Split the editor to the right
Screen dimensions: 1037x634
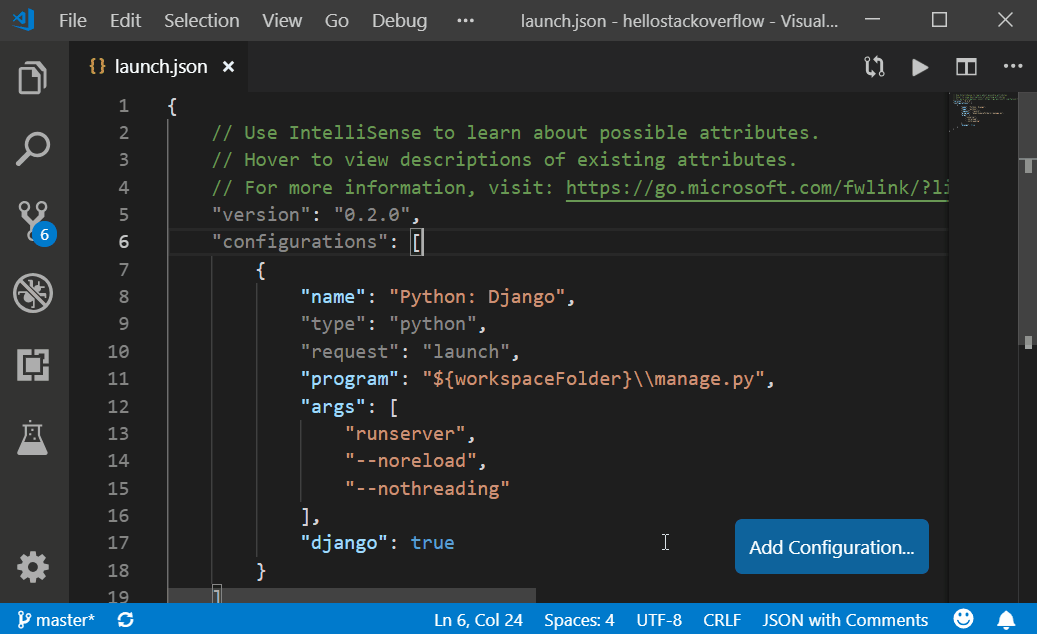point(966,67)
